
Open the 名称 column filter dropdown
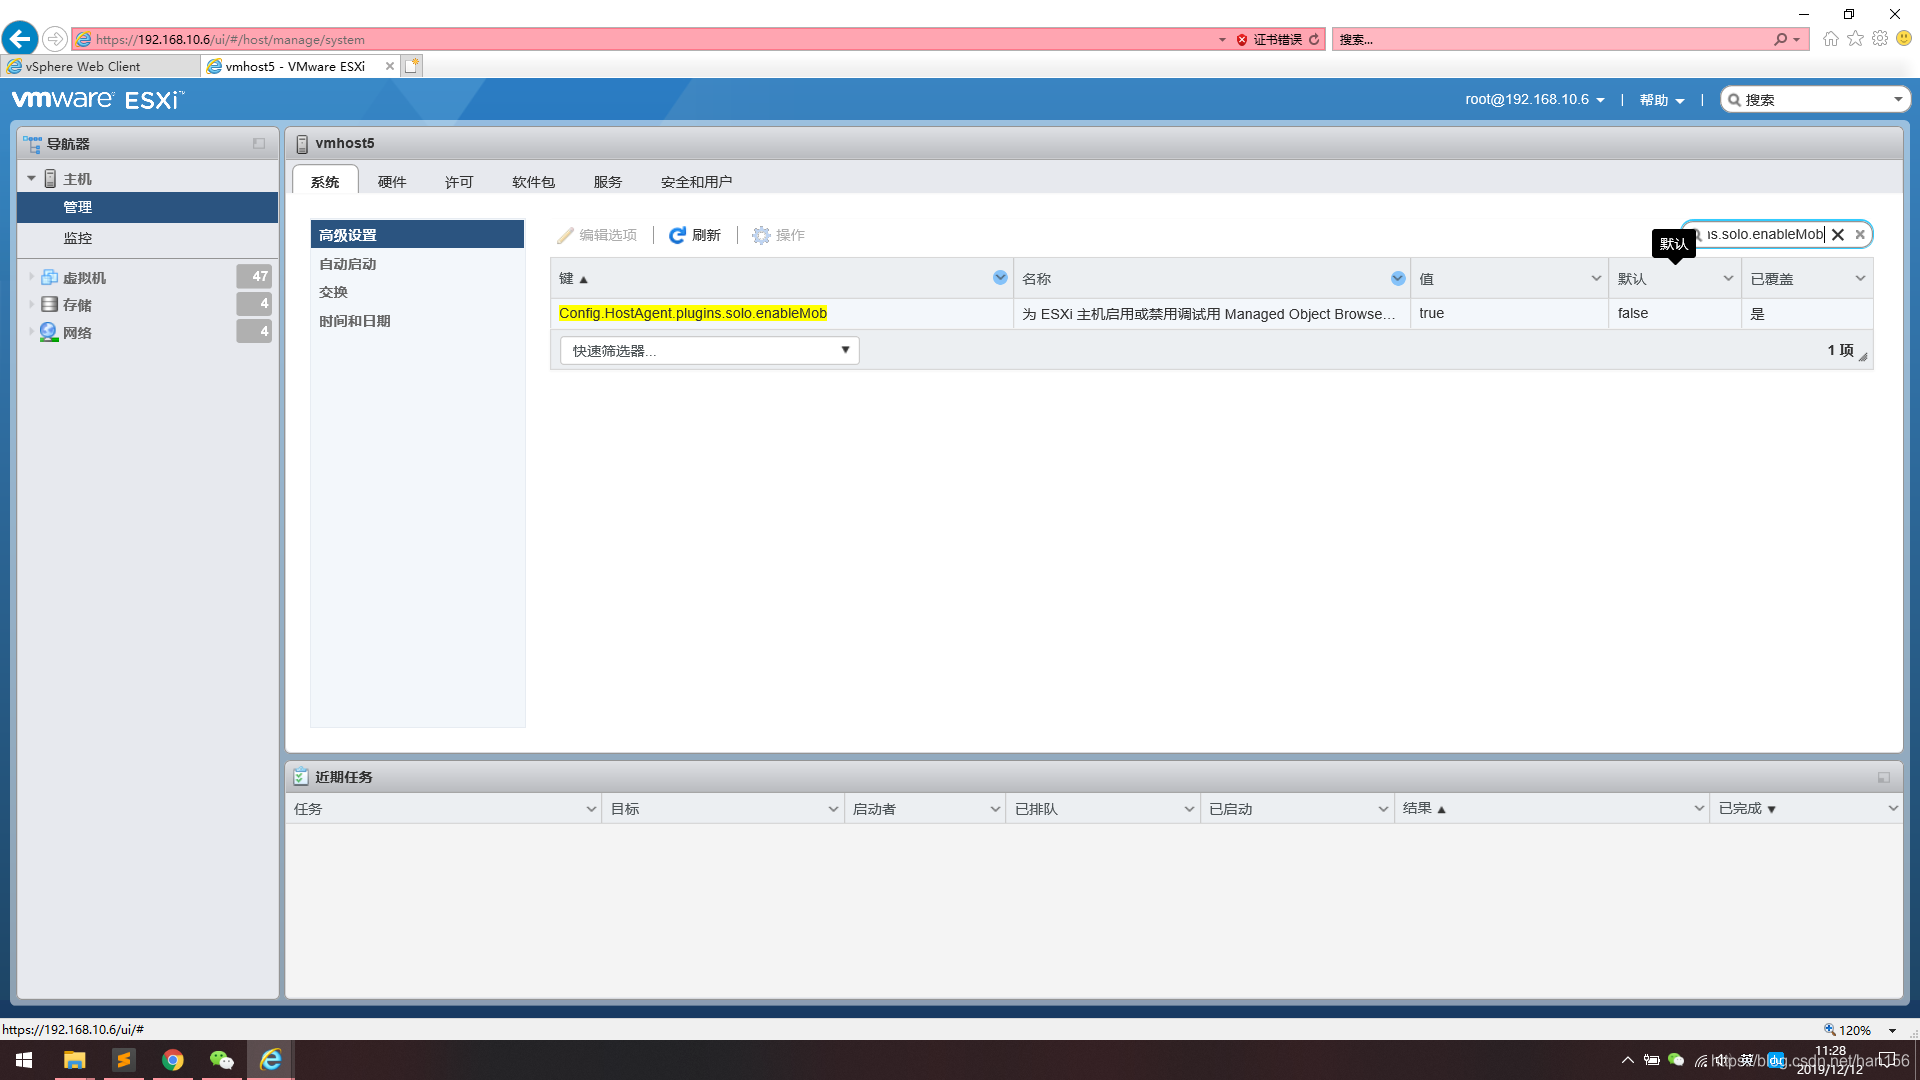(x=1397, y=278)
